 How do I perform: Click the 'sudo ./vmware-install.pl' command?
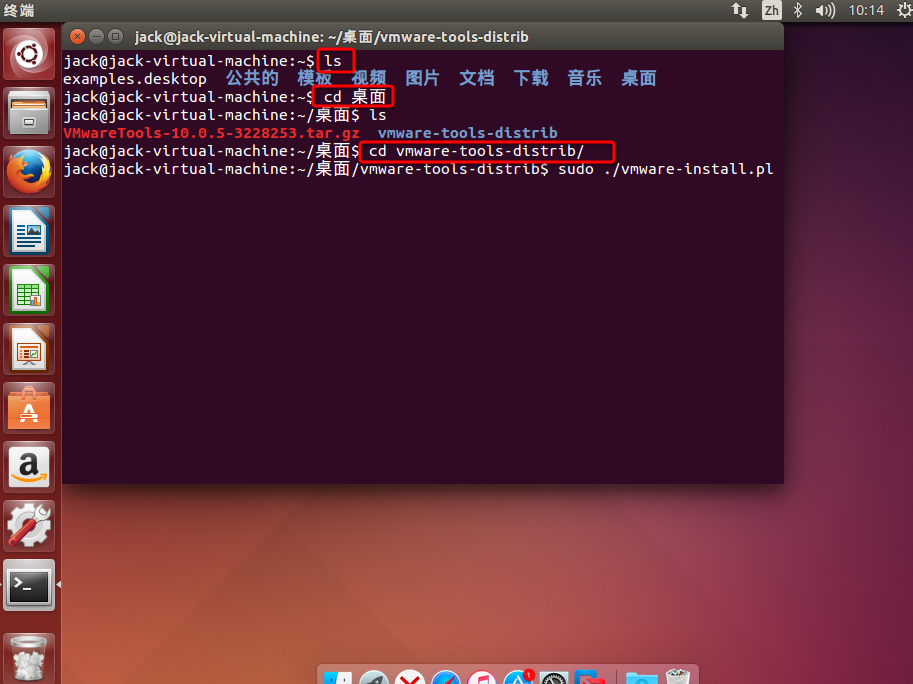tap(666, 169)
